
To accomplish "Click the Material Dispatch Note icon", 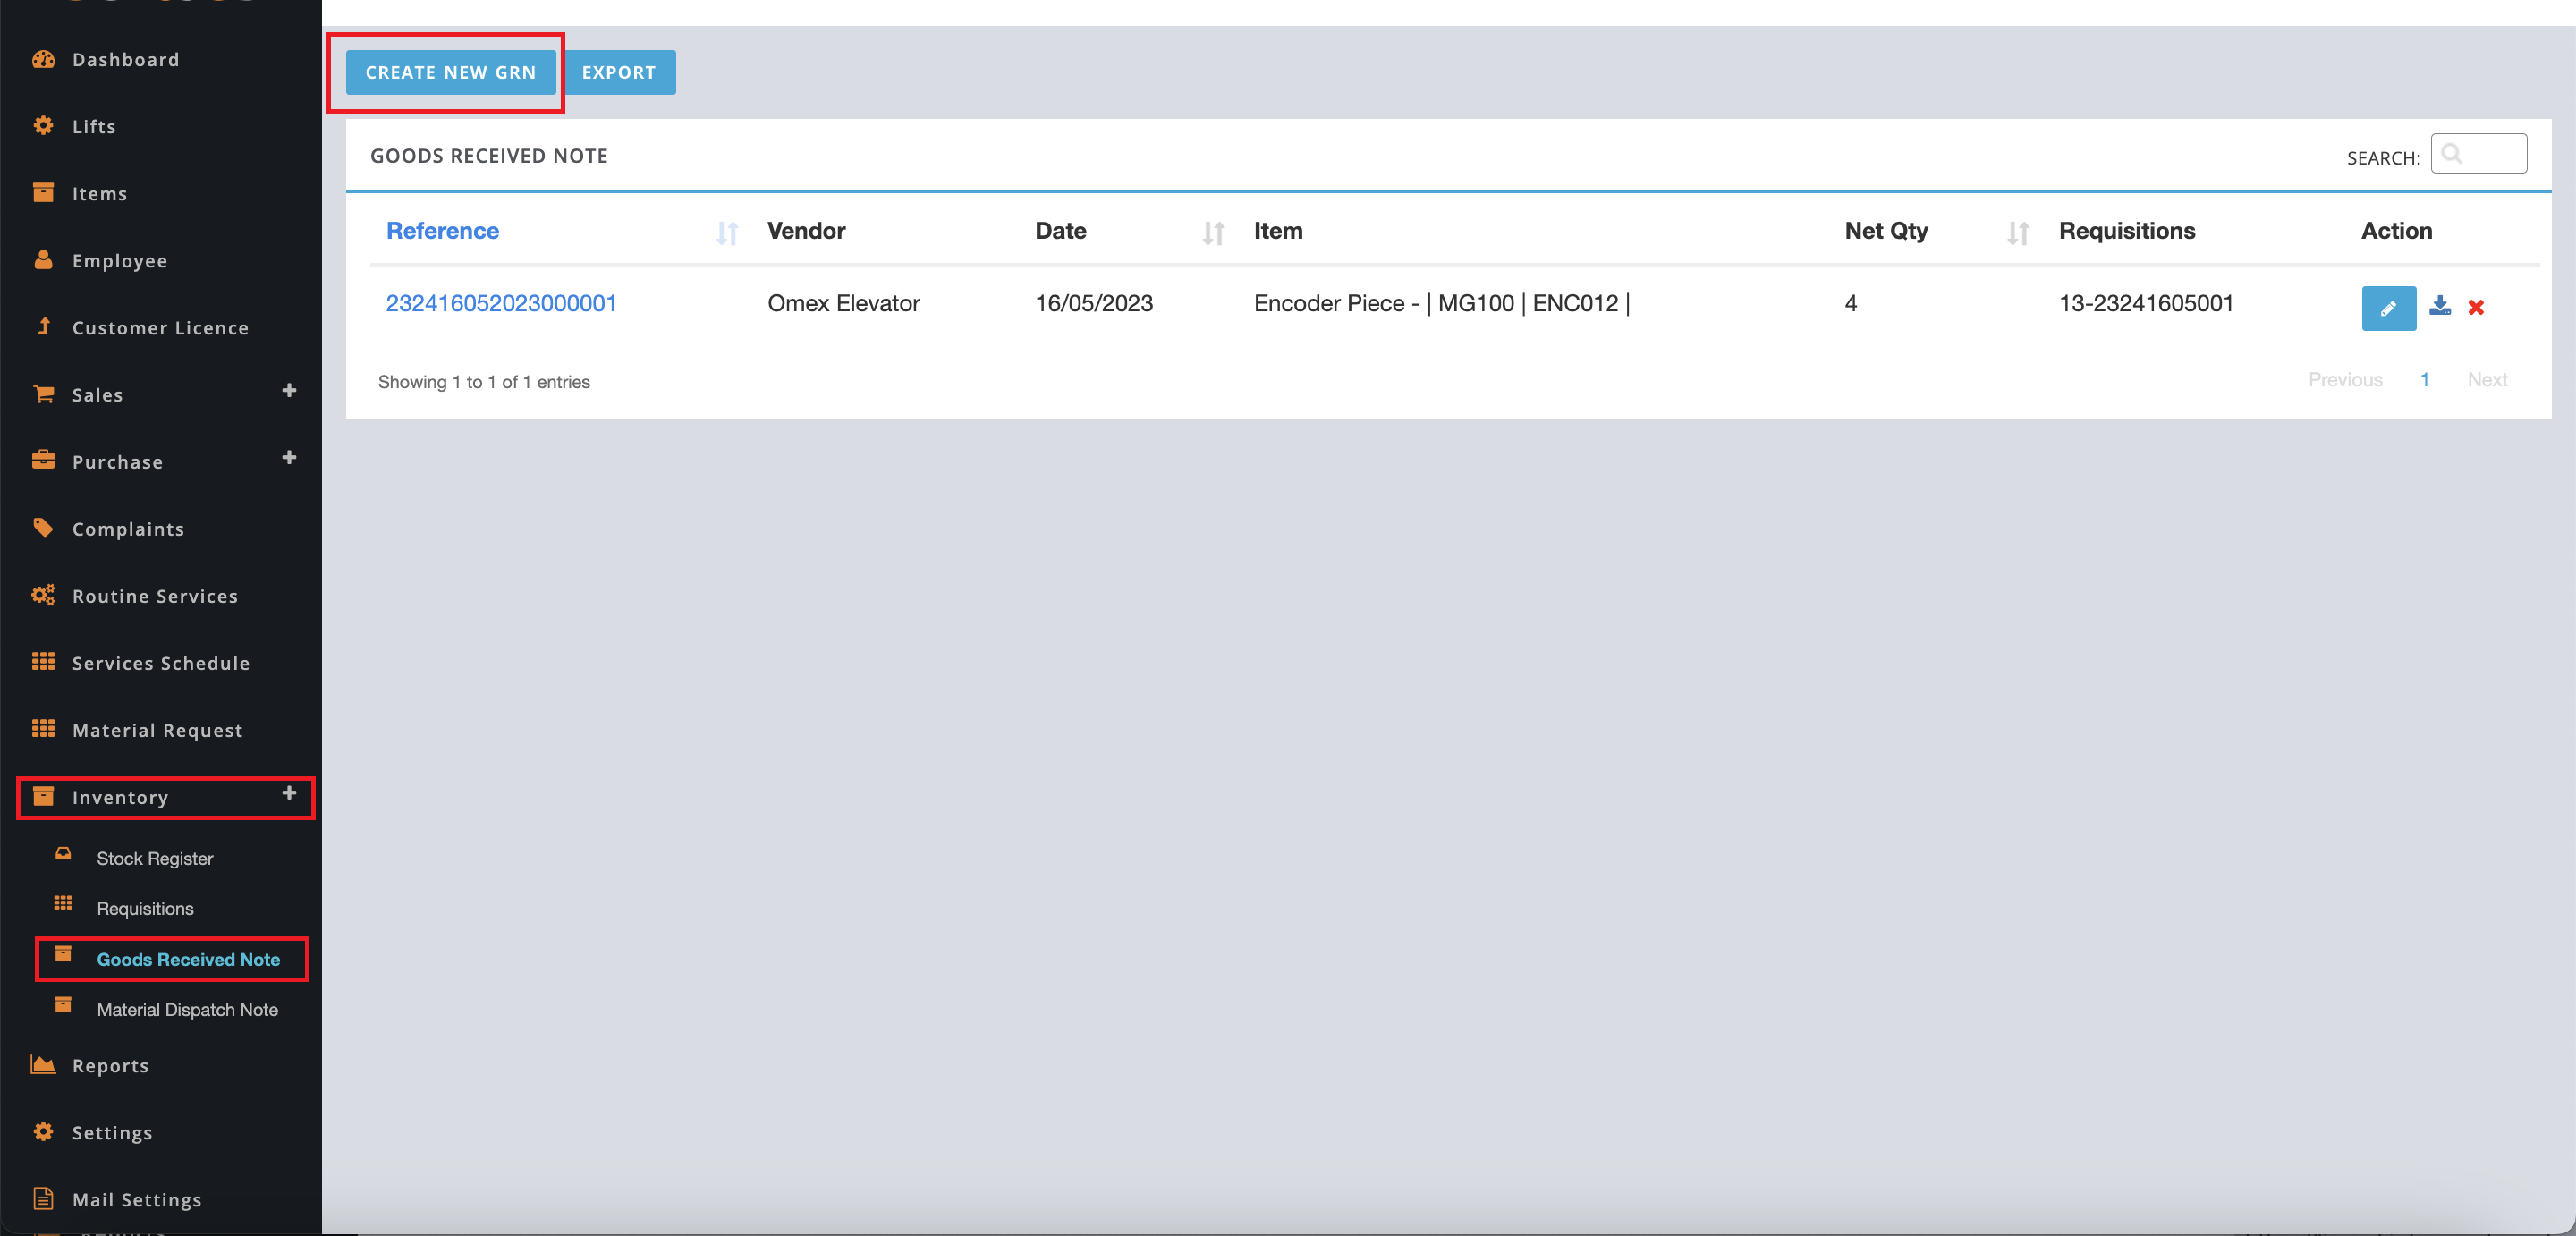I will click(x=63, y=1005).
